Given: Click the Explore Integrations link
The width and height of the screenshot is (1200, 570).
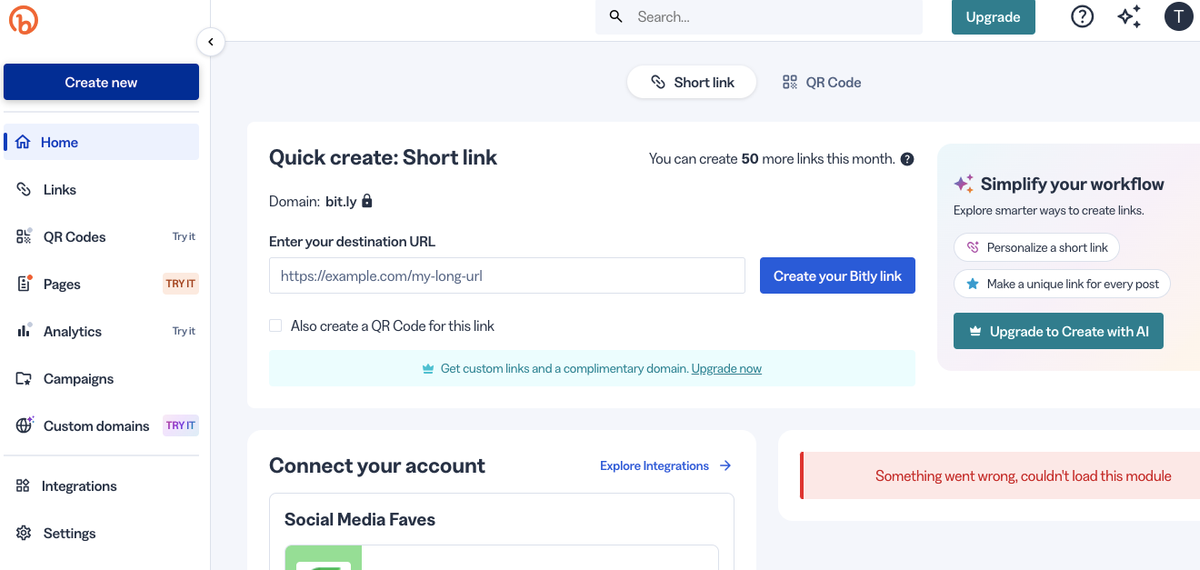Looking at the screenshot, I should tap(654, 466).
